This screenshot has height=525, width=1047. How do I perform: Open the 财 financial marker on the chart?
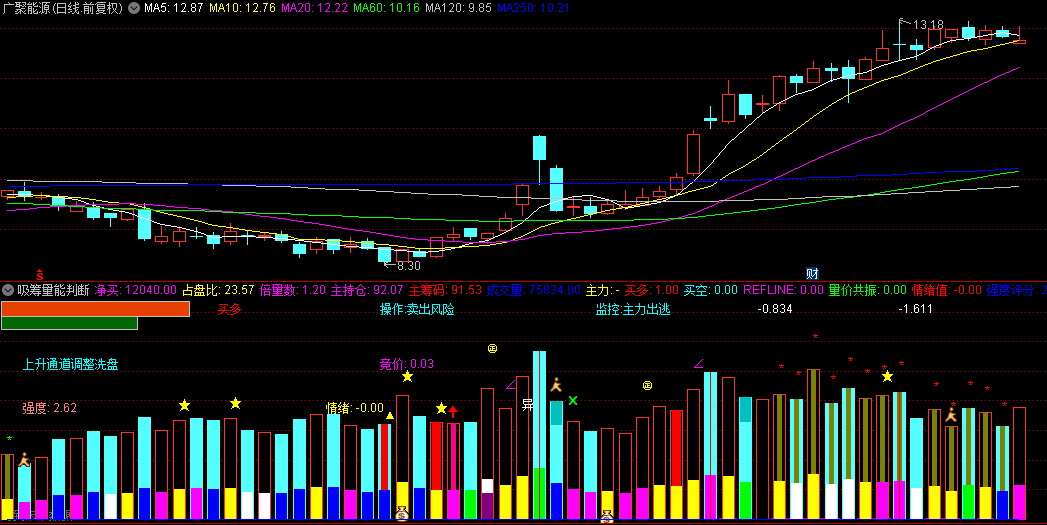tap(813, 273)
